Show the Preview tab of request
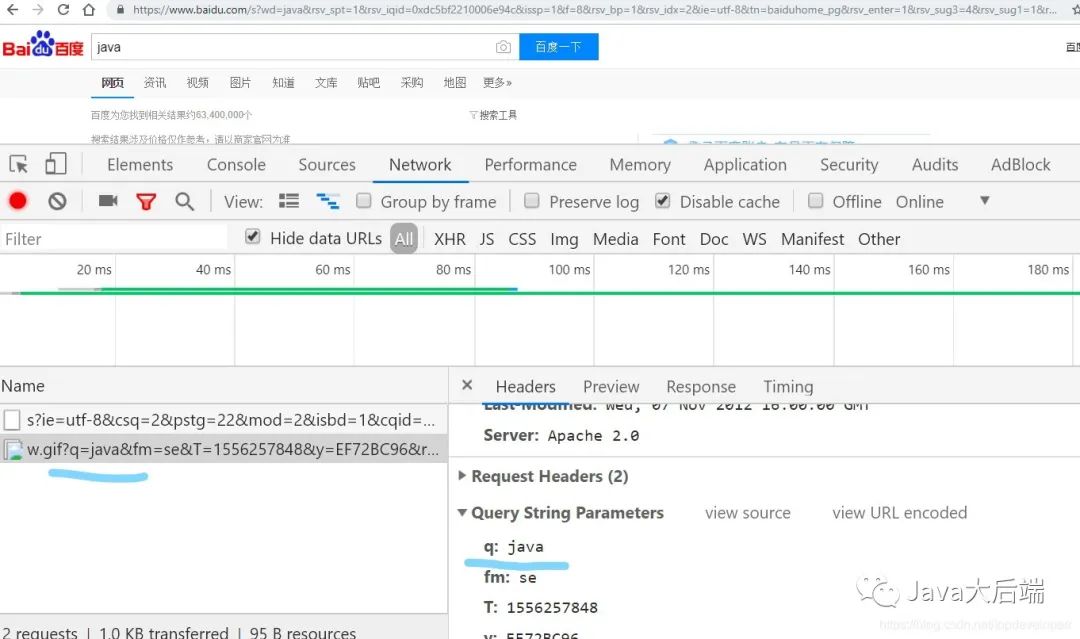 pos(611,386)
